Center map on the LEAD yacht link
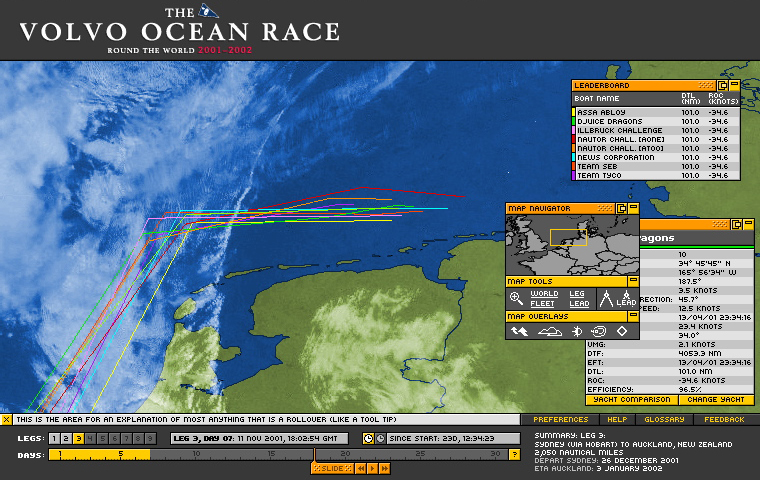Image resolution: width=760 pixels, height=480 pixels. point(579,304)
